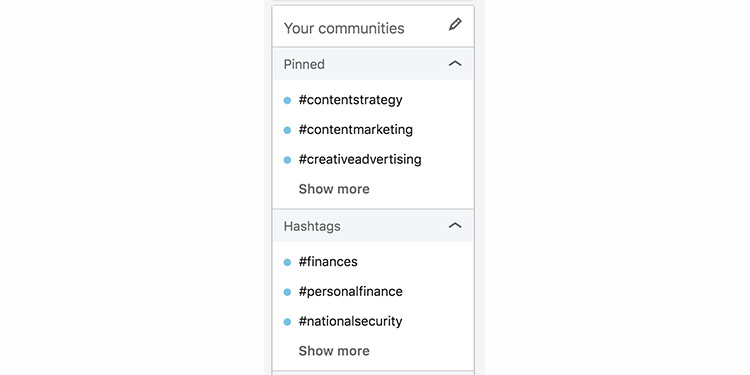Collapse the Hashtags section chevron
Image resolution: width=750 pixels, height=375 pixels.
tap(455, 225)
